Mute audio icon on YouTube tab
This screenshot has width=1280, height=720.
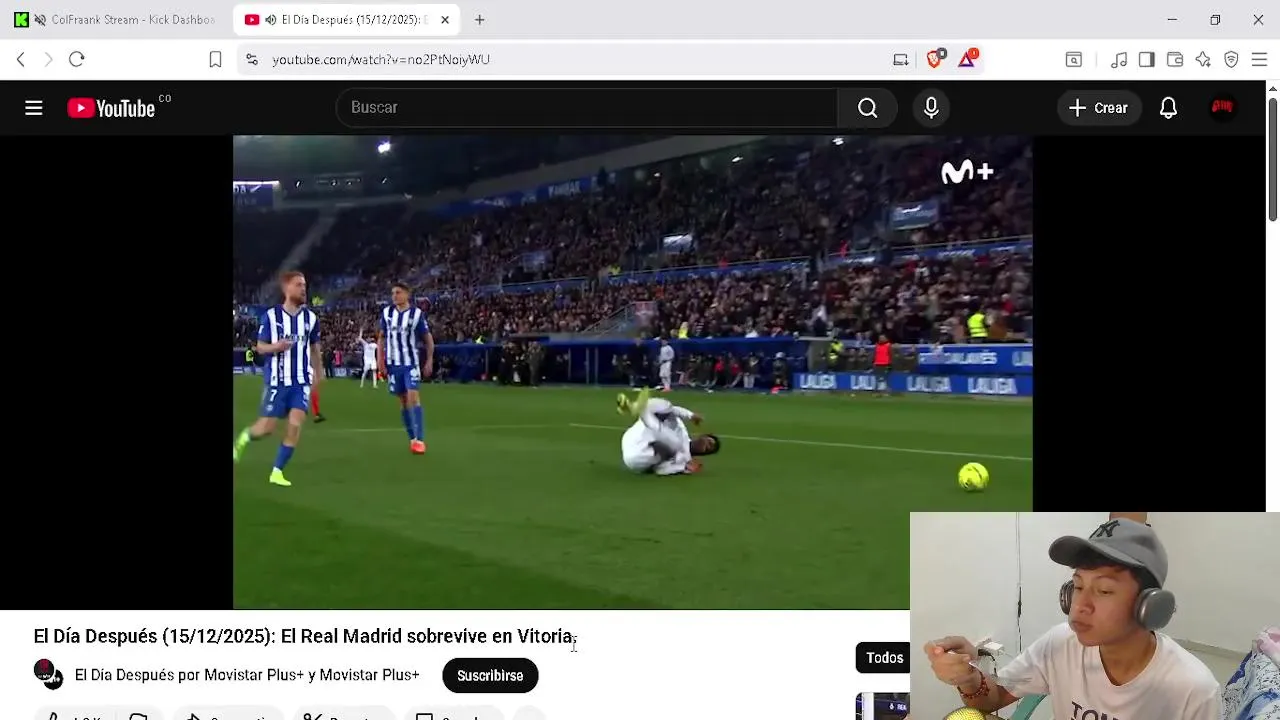[x=270, y=20]
